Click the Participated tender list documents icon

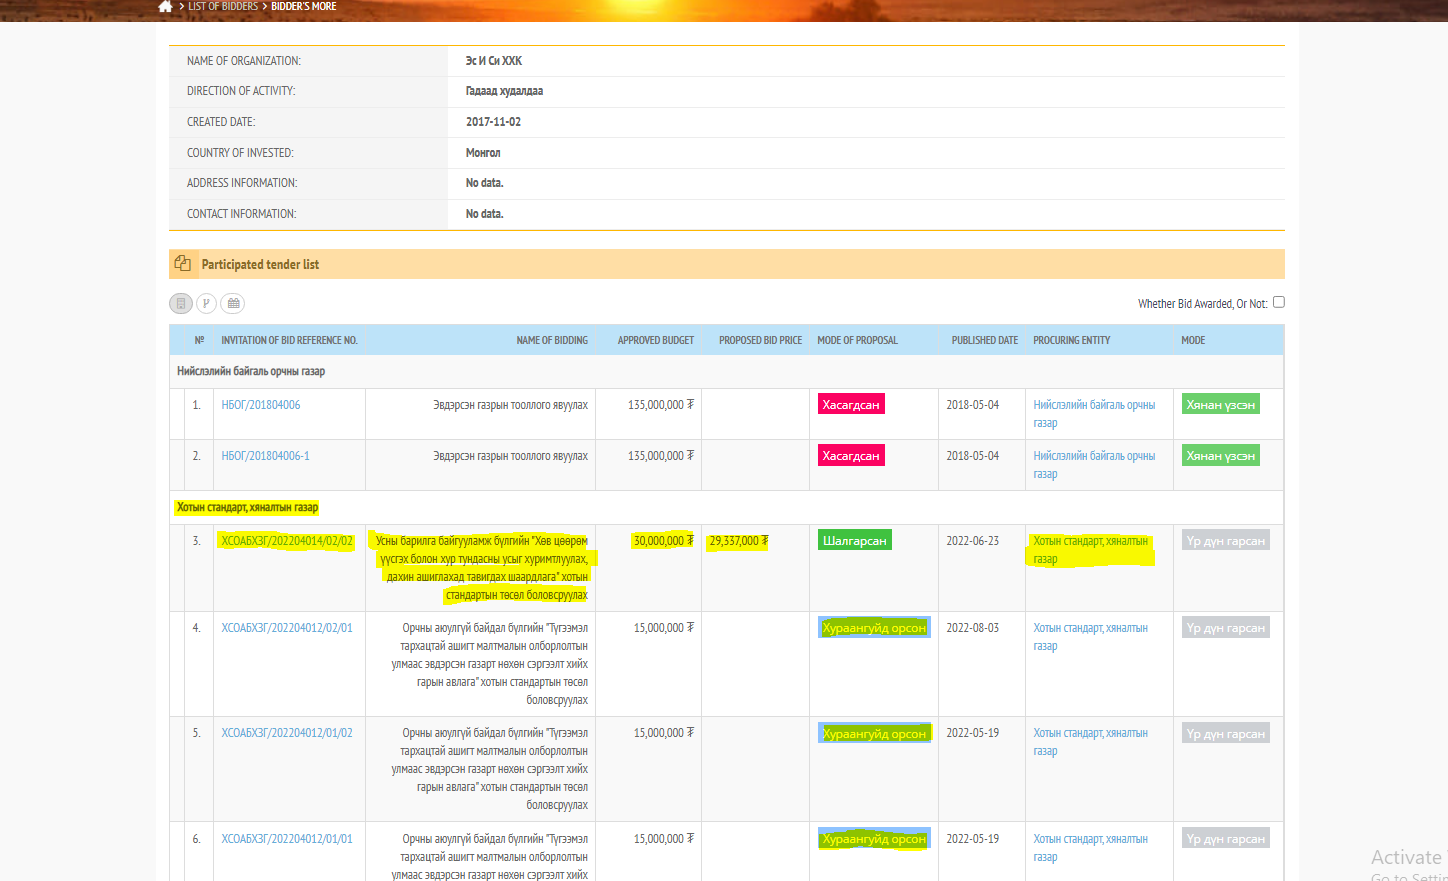(183, 264)
